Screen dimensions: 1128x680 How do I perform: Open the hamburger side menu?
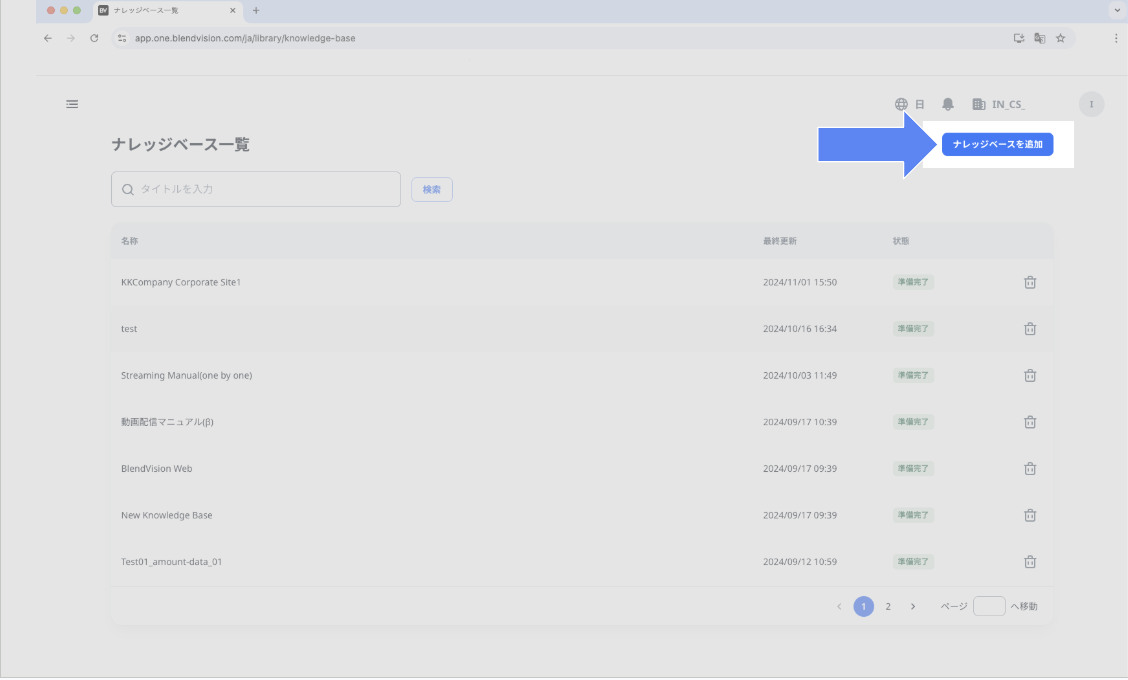click(72, 104)
